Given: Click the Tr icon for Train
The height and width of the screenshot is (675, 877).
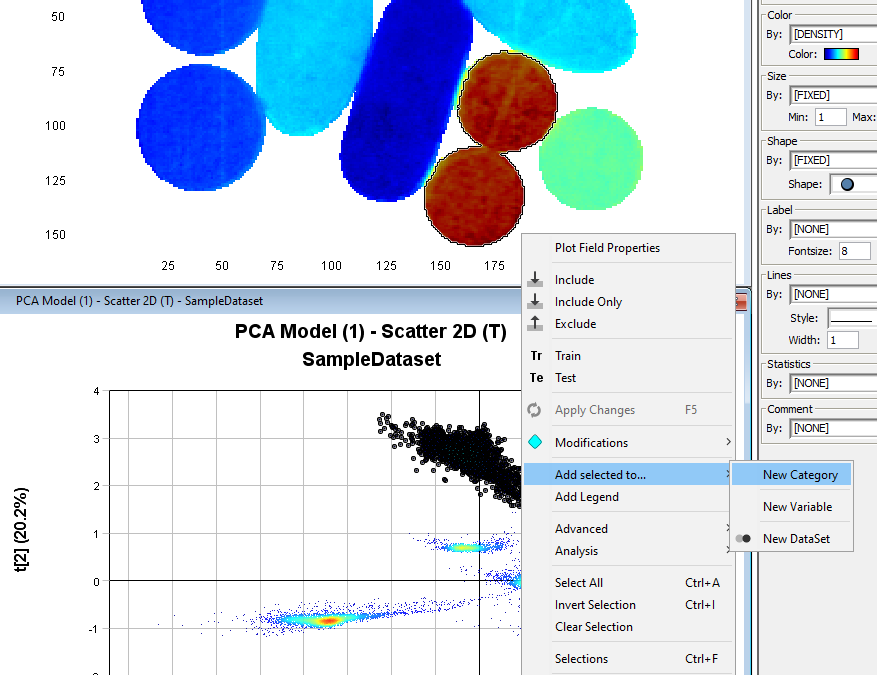Looking at the screenshot, I should pyautogui.click(x=536, y=356).
